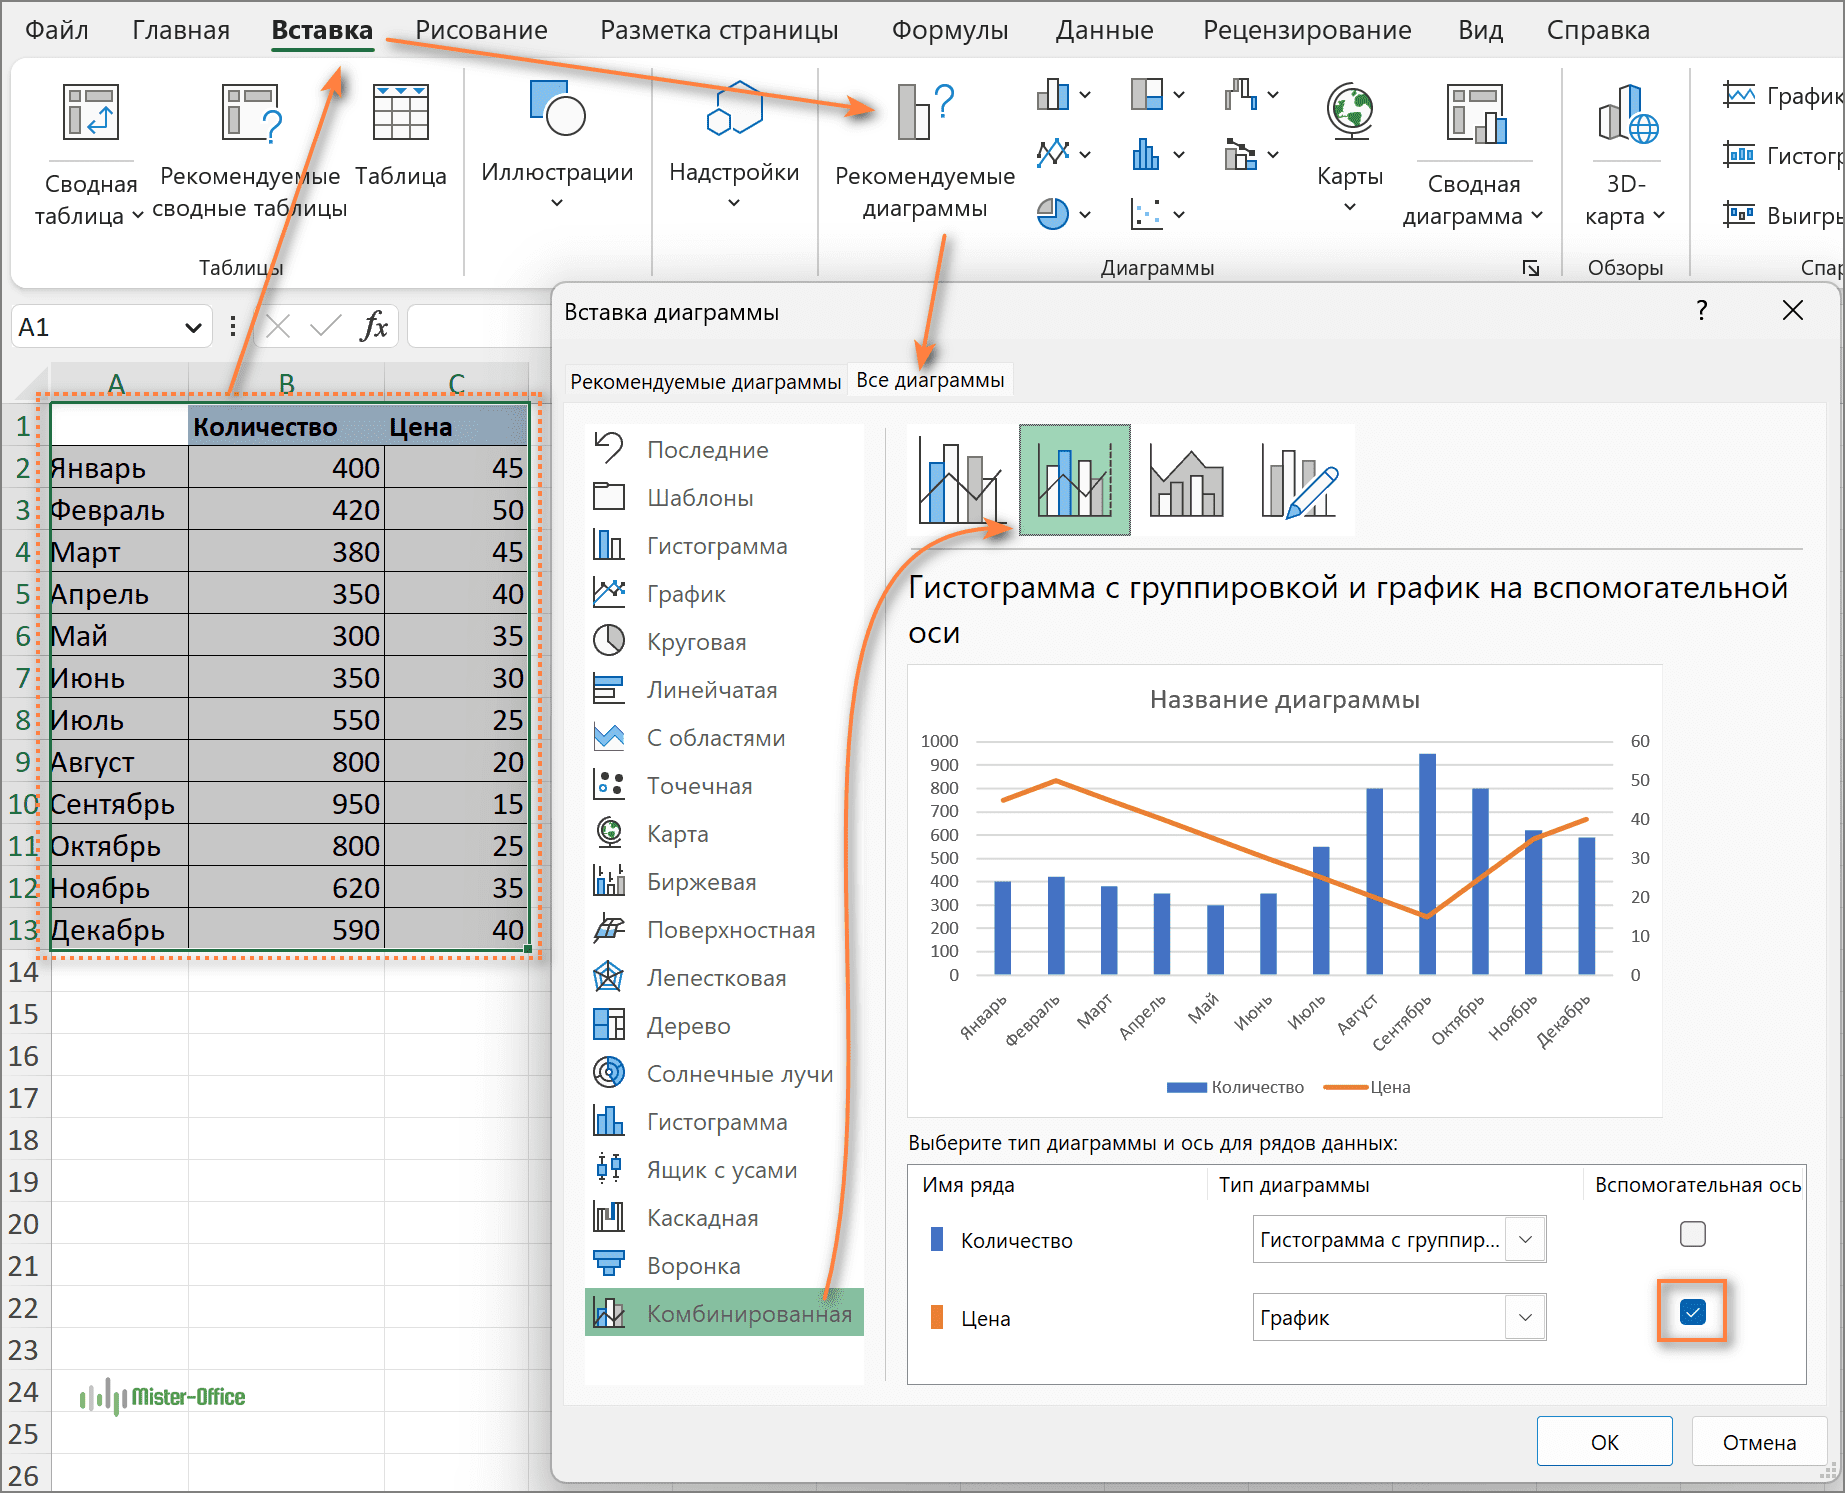Click the Отмена cancel button
This screenshot has height=1493, width=1845.
click(x=1758, y=1442)
